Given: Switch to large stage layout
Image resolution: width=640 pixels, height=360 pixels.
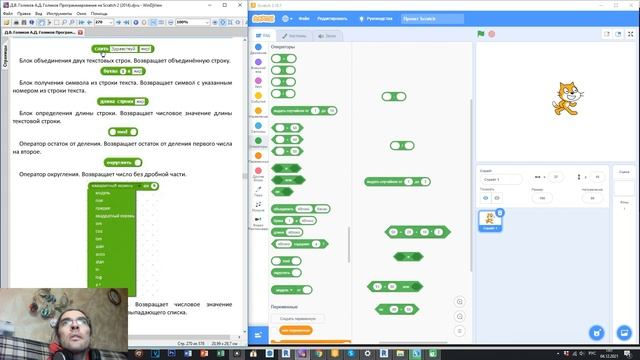Looking at the screenshot, I should point(618,34).
